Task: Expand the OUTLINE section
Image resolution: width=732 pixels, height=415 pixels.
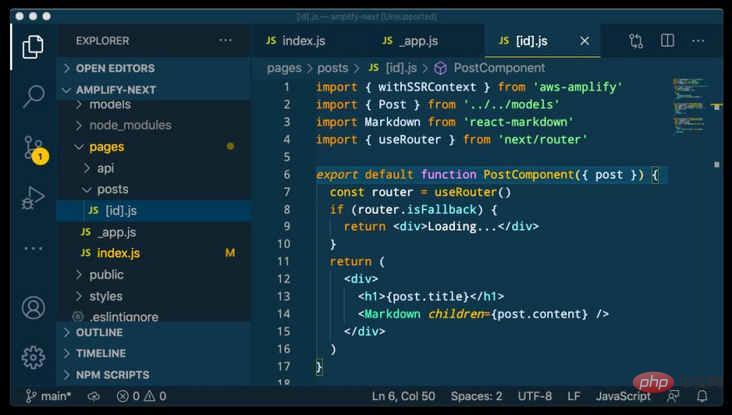Action: coord(99,332)
